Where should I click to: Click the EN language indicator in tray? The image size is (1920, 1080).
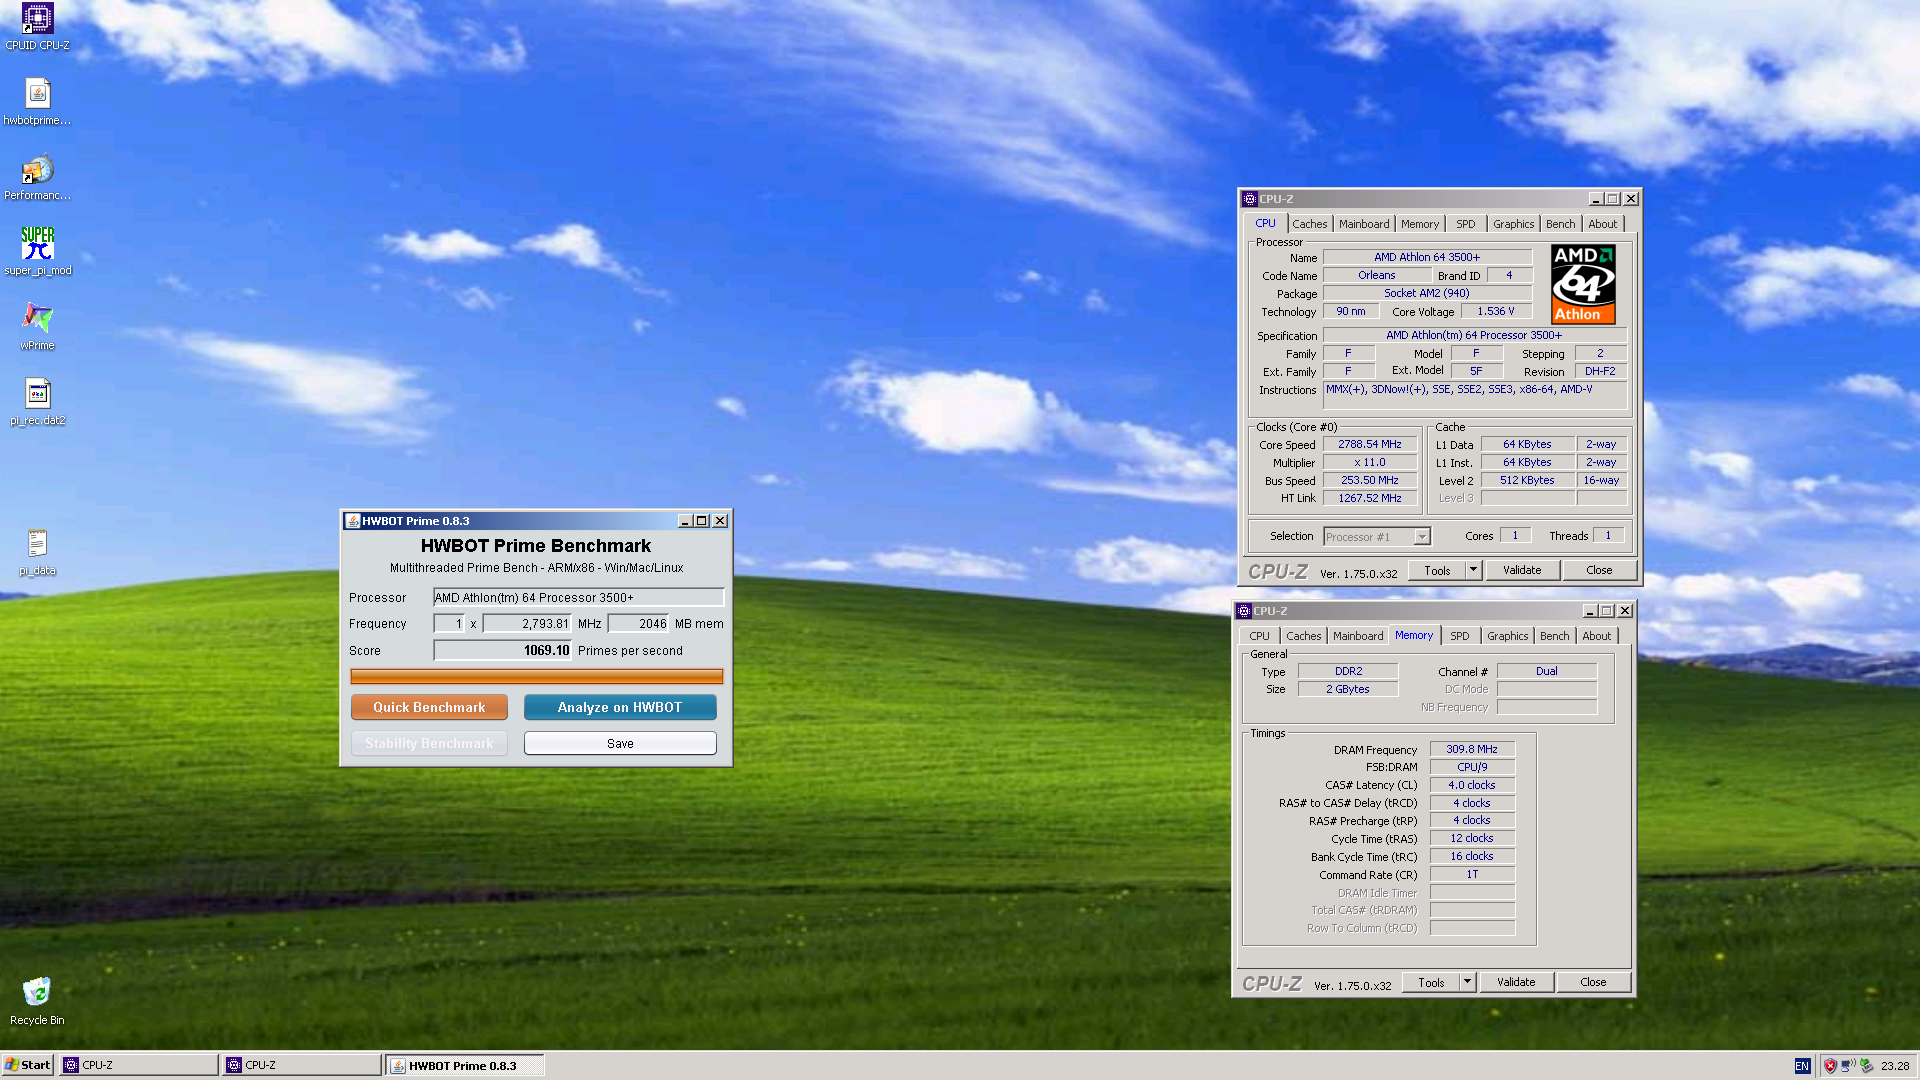pyautogui.click(x=1802, y=1066)
